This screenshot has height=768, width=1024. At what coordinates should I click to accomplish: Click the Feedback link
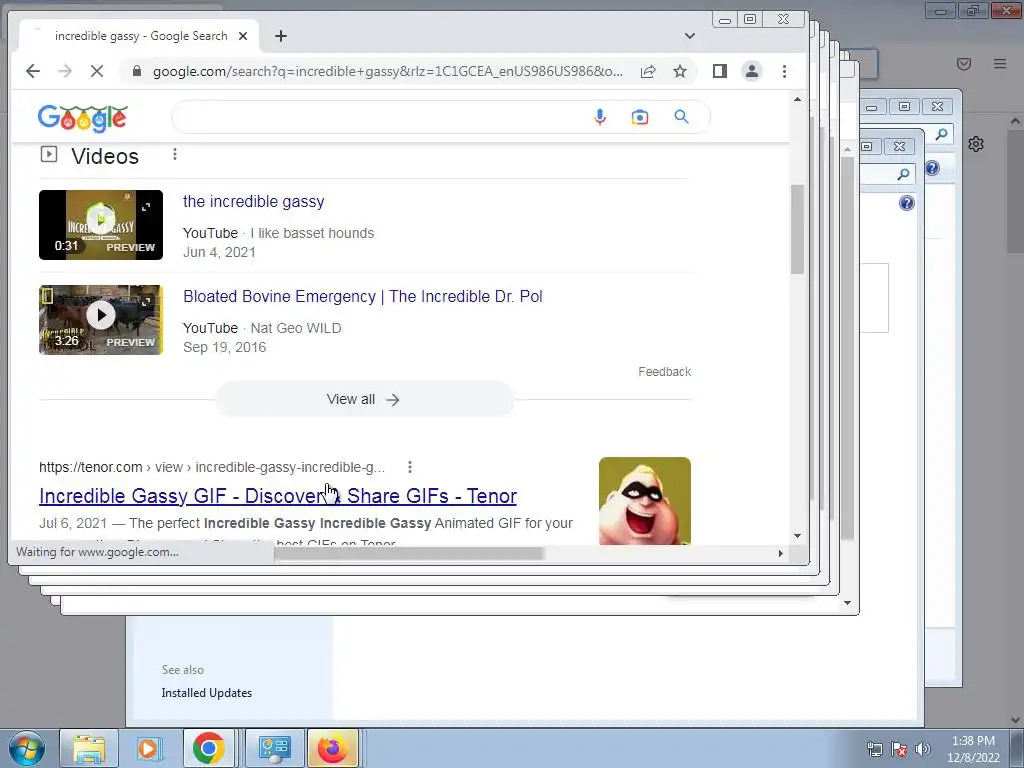(664, 372)
